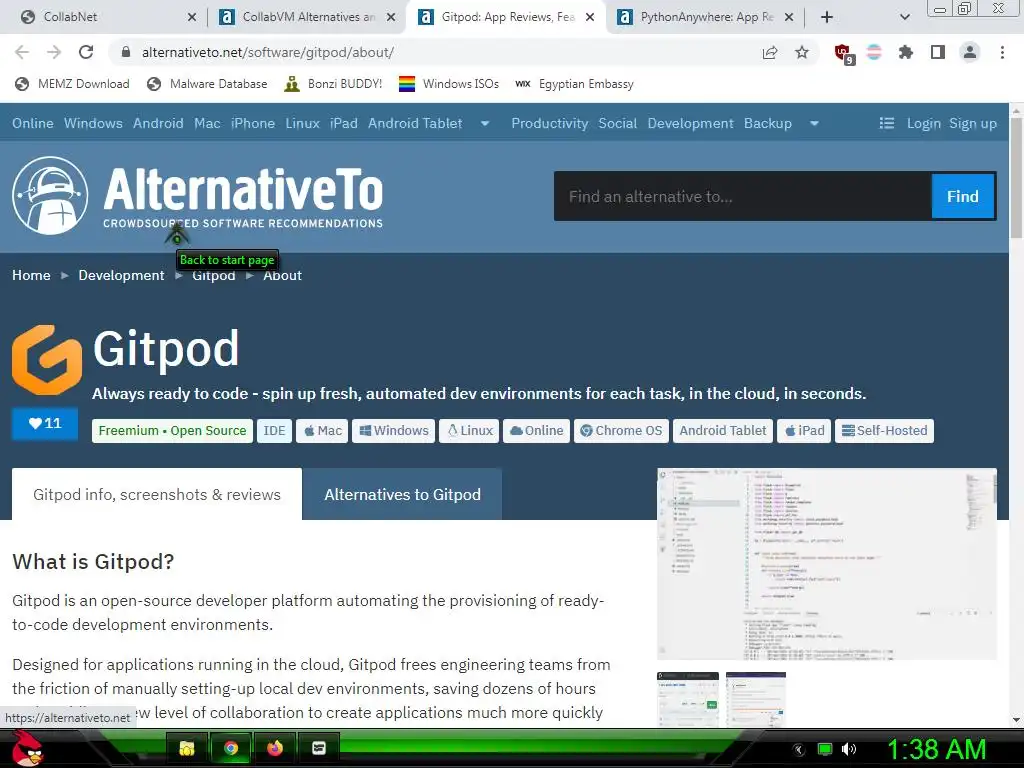Open the list menu icon near Login
Screen dimensions: 1024x768
(x=886, y=123)
